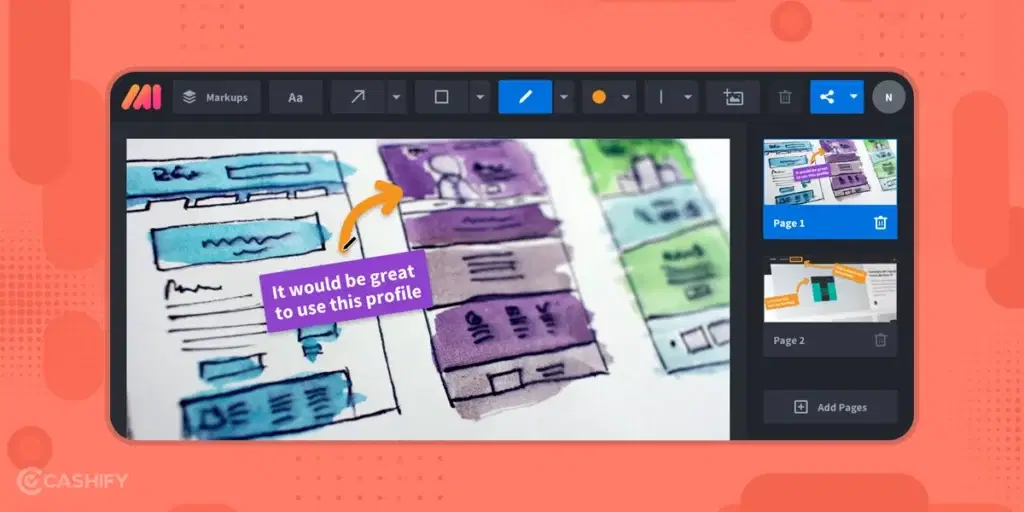Select the Page 1 thumbnail

[830, 172]
